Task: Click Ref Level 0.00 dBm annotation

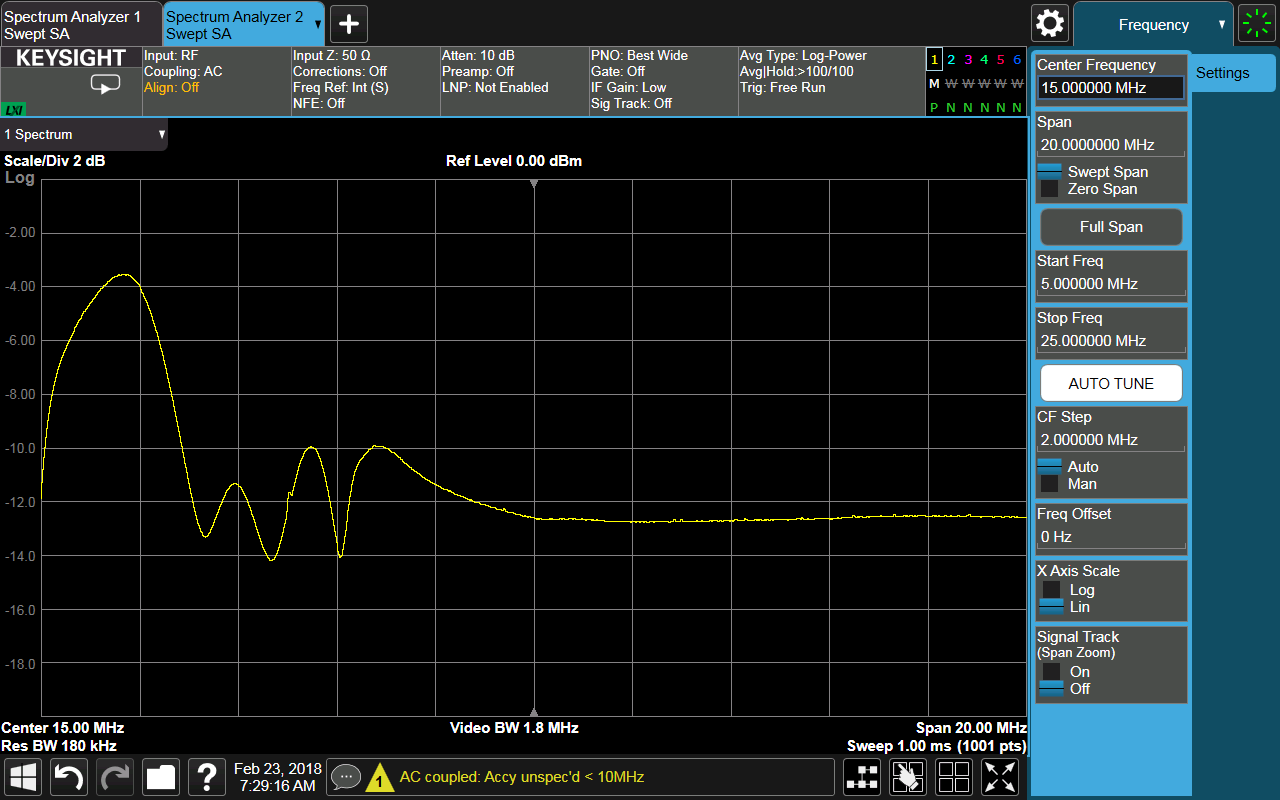Action: [514, 161]
